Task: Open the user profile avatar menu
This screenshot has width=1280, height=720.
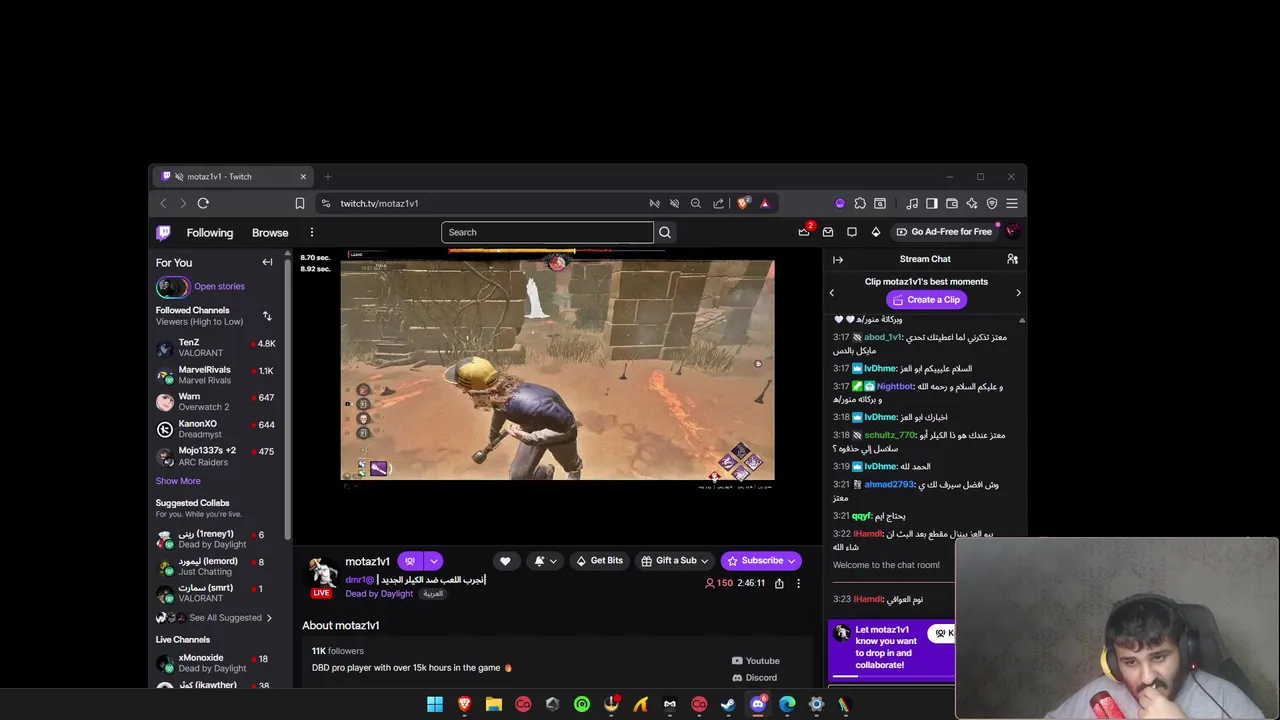Action: [x=1012, y=232]
